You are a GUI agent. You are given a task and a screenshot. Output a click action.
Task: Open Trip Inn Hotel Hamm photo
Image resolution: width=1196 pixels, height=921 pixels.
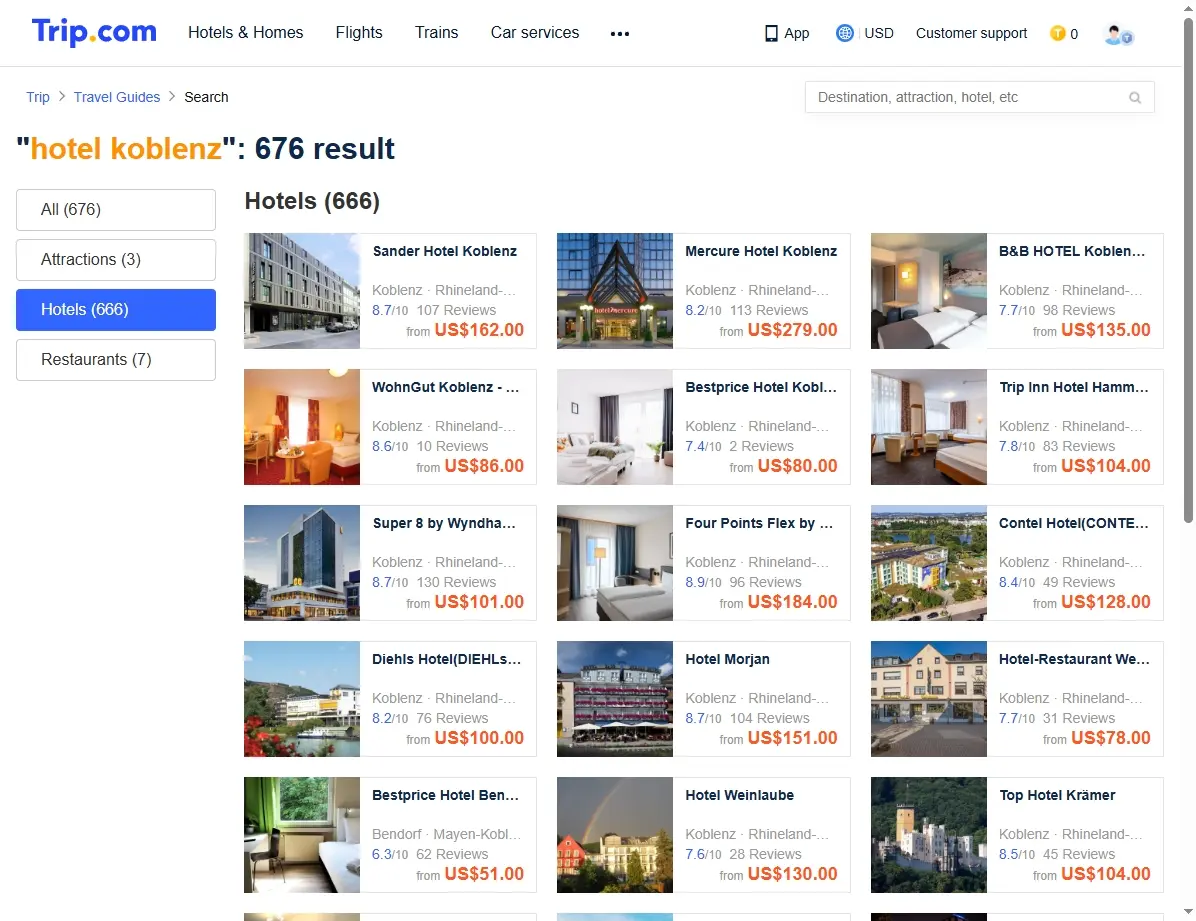coord(928,427)
